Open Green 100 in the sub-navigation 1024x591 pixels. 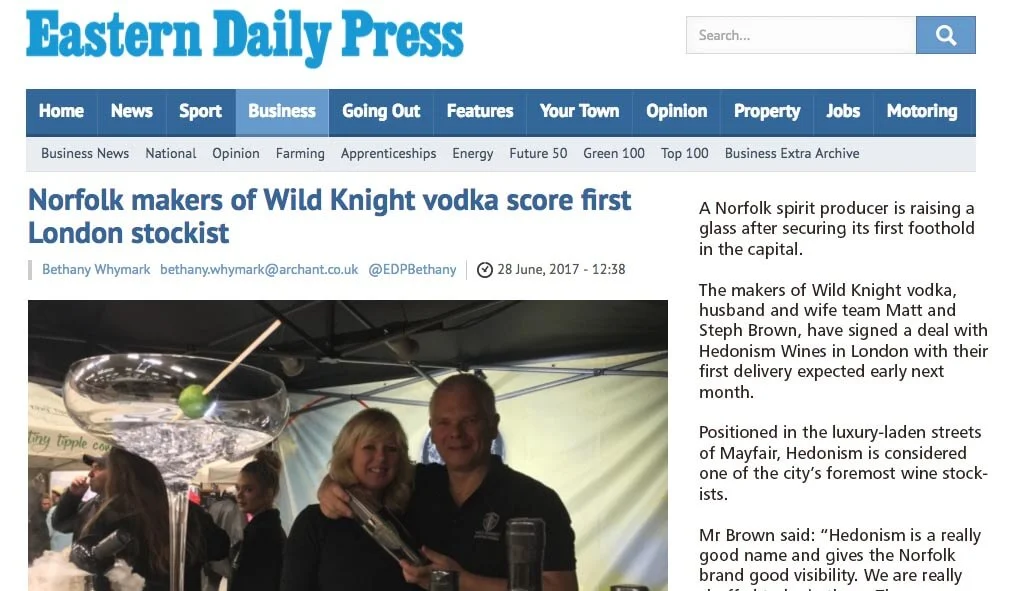(614, 153)
